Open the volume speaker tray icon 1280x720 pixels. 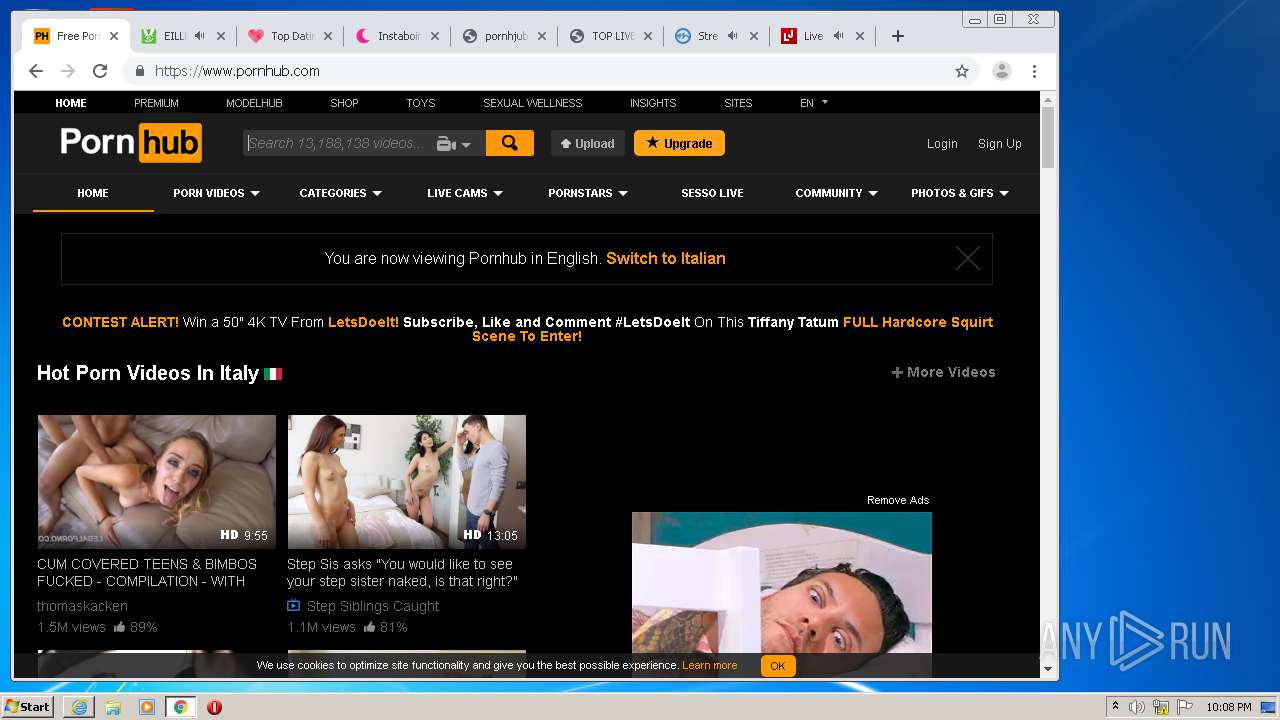pyautogui.click(x=1137, y=707)
